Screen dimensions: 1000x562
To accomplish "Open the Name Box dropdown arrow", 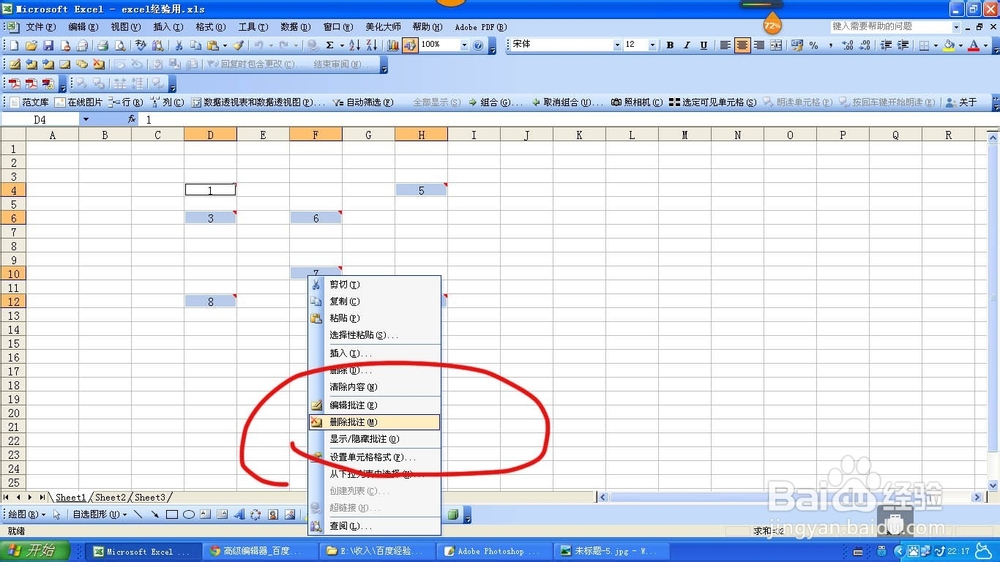I will coord(85,119).
